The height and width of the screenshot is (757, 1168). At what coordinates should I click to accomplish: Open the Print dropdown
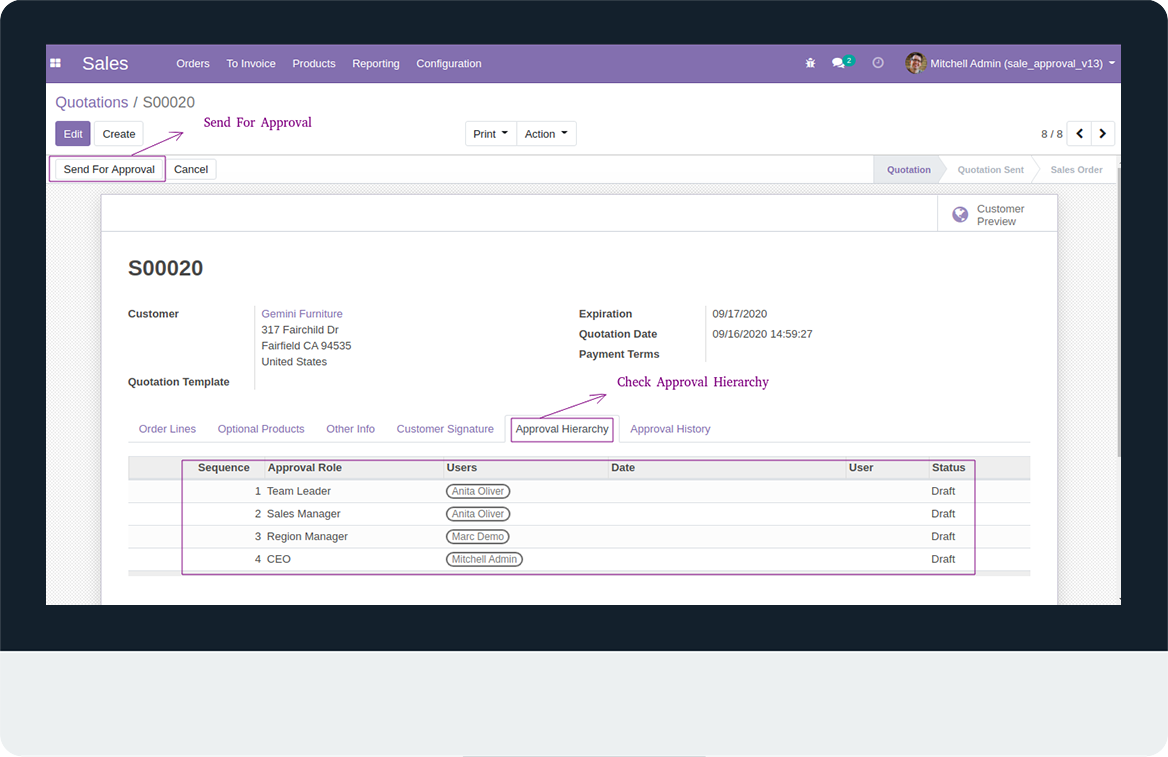[x=491, y=134]
